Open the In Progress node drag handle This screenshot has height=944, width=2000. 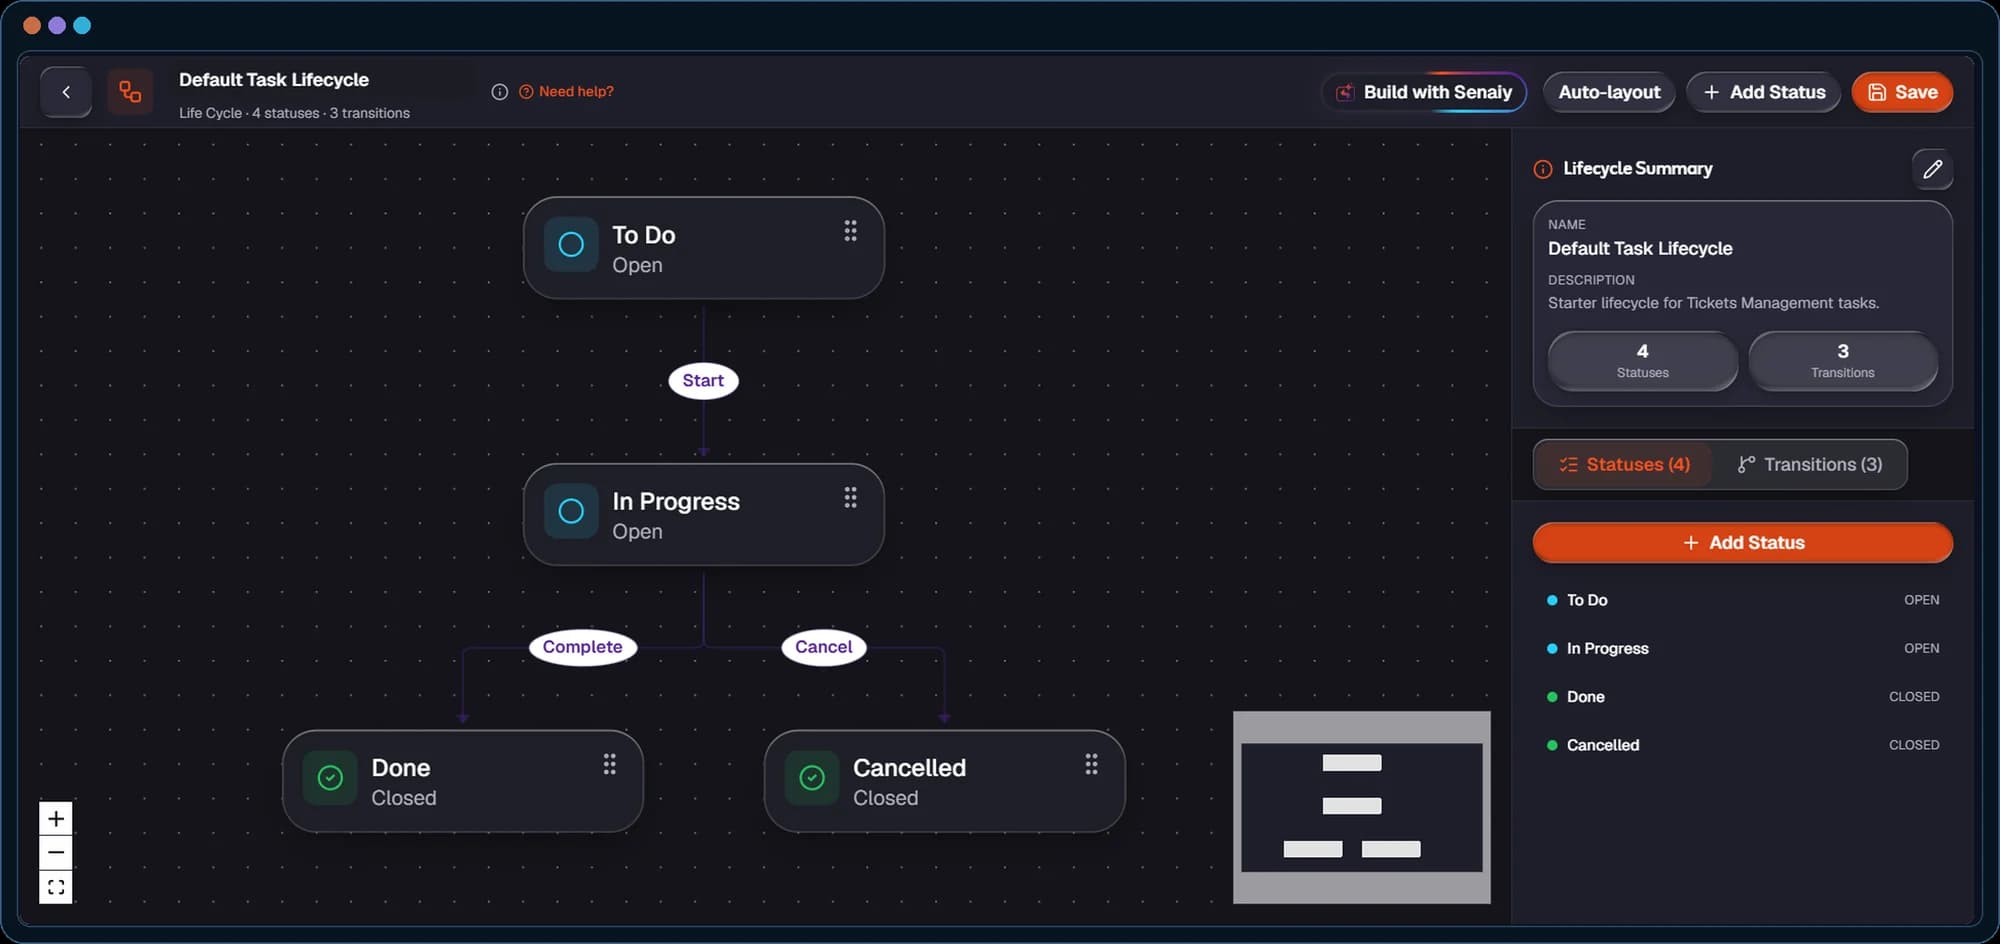(x=850, y=498)
